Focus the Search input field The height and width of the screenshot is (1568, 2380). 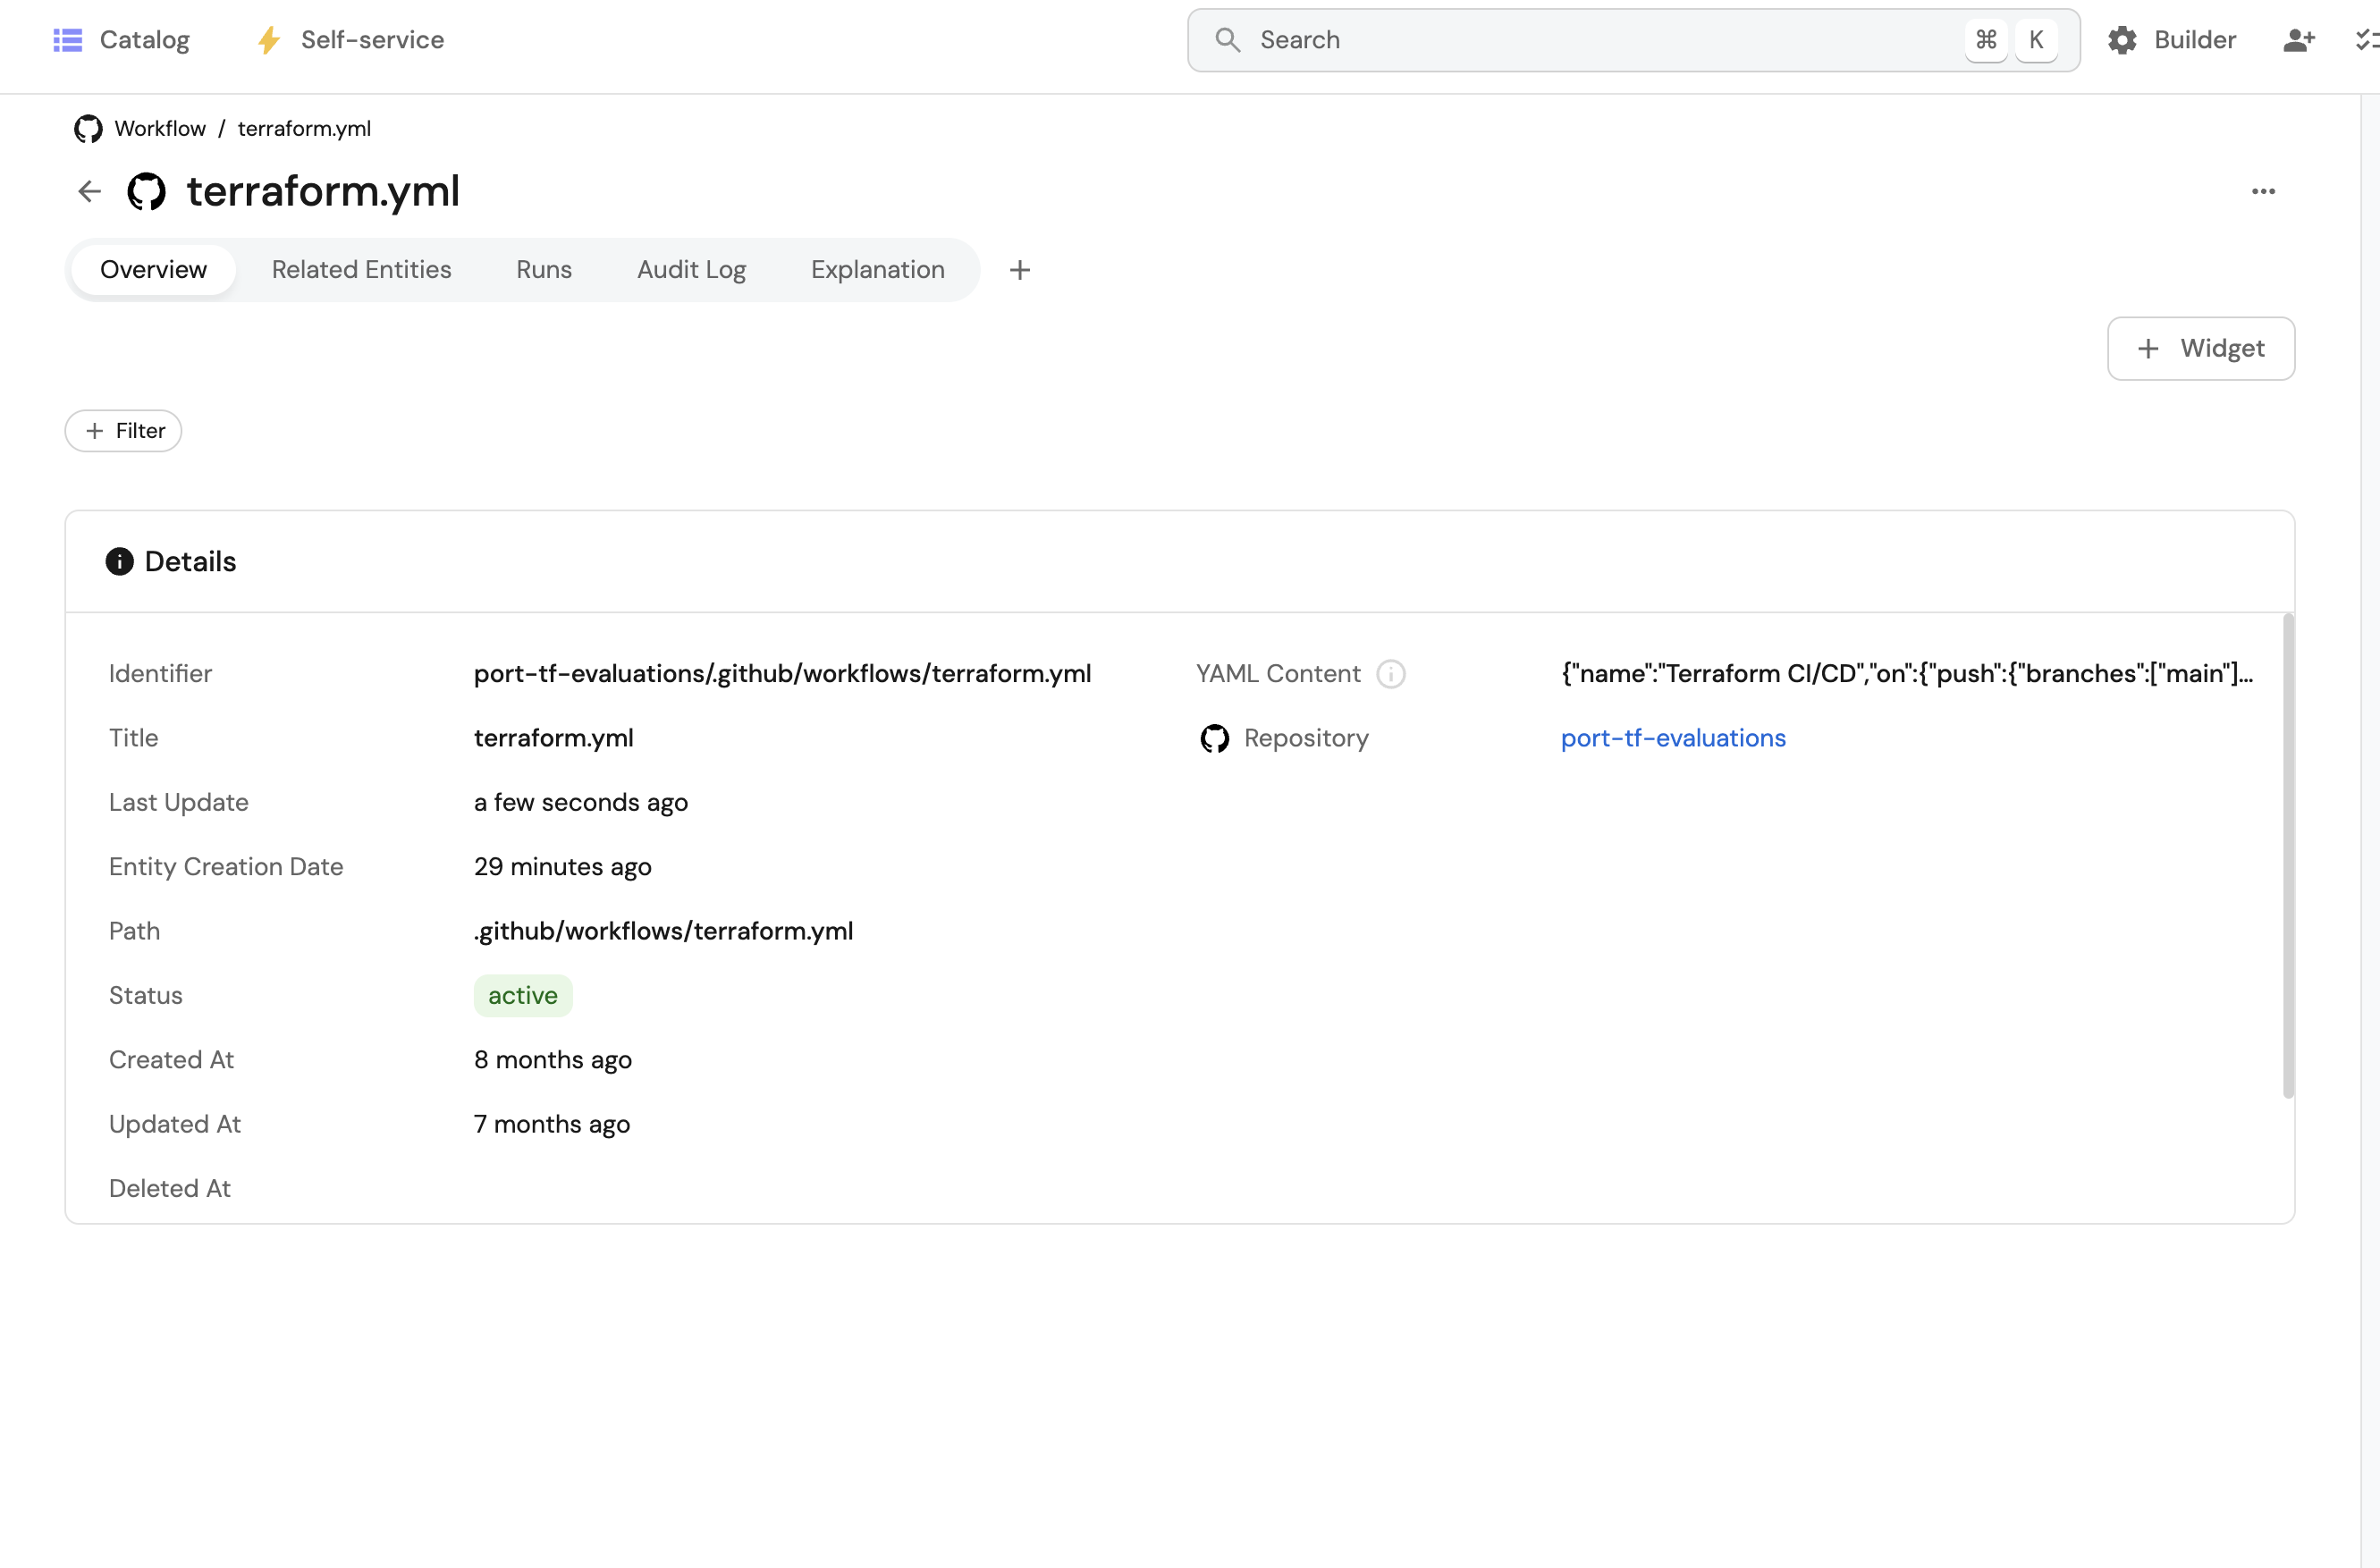coord(1600,40)
